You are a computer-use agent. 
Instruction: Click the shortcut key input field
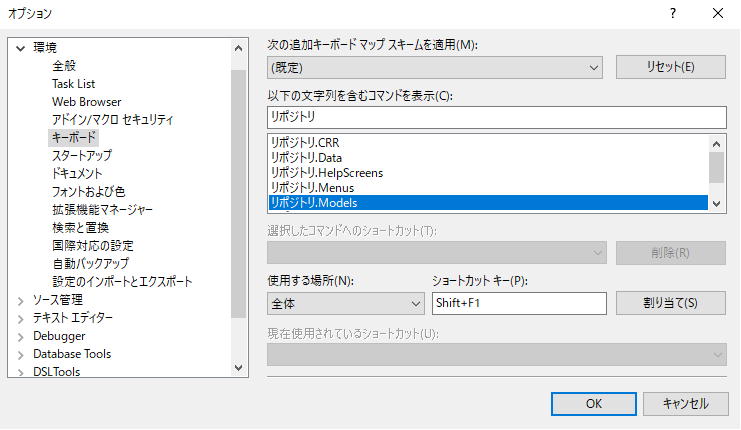click(x=519, y=303)
